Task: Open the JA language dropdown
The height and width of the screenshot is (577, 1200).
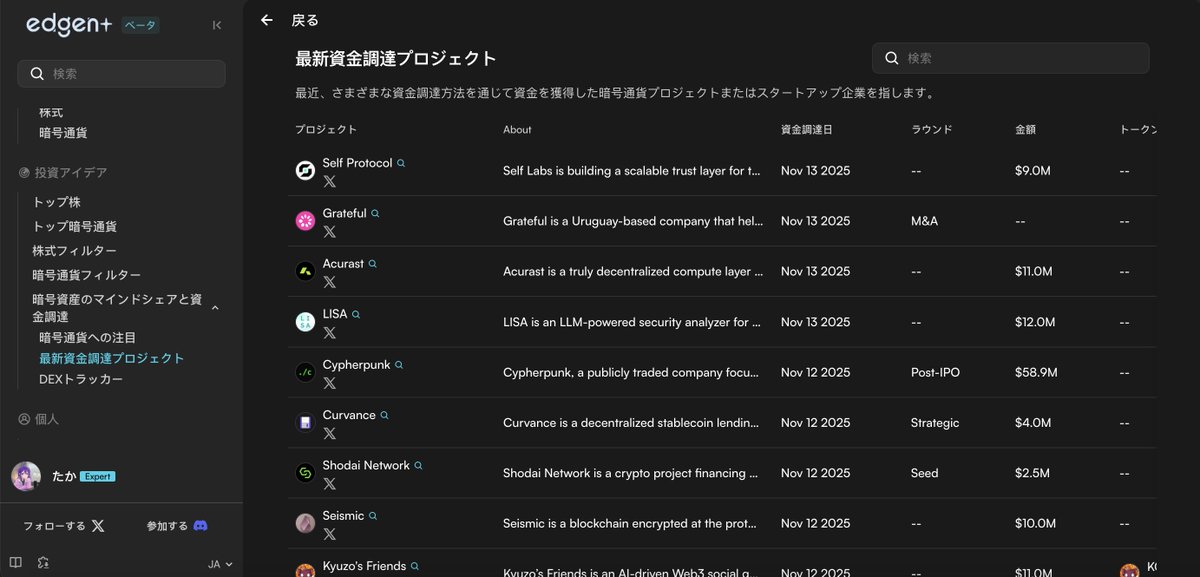Action: [220, 564]
